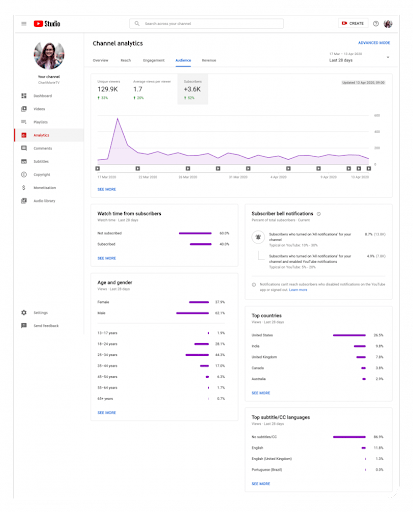Image resolution: width=413 pixels, height=512 pixels.
Task: Click the Monetisation dollar icon
Action: [x=24, y=188]
